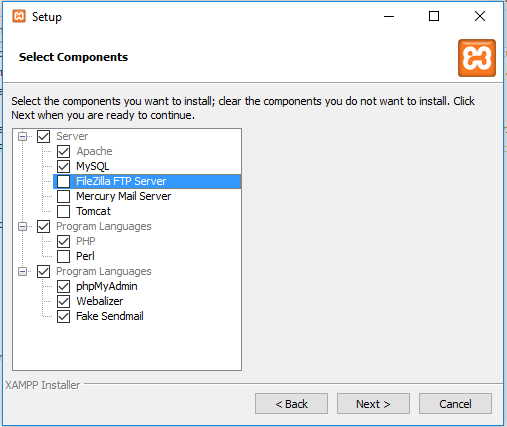The height and width of the screenshot is (427, 507).
Task: Collapse the Program Languages node above phpMyAdmin
Action: (22, 272)
